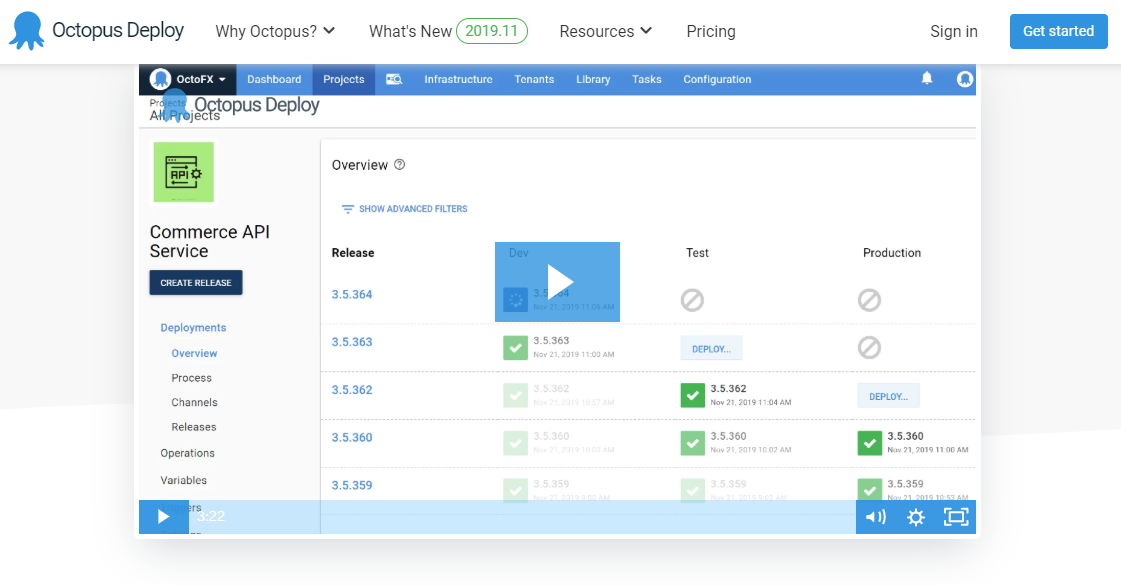Click the notification bell icon
Viewport: 1121px width, 586px height.
click(x=927, y=79)
